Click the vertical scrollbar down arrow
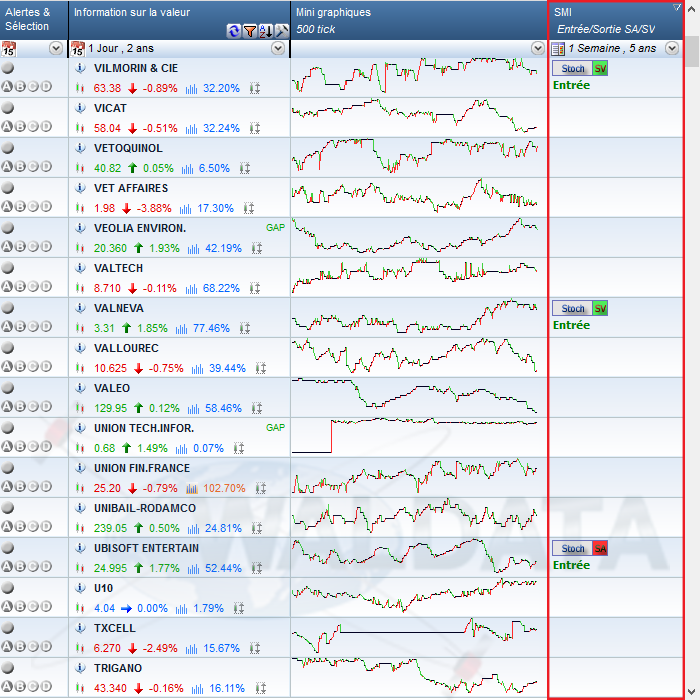The width and height of the screenshot is (700, 700). point(692,691)
